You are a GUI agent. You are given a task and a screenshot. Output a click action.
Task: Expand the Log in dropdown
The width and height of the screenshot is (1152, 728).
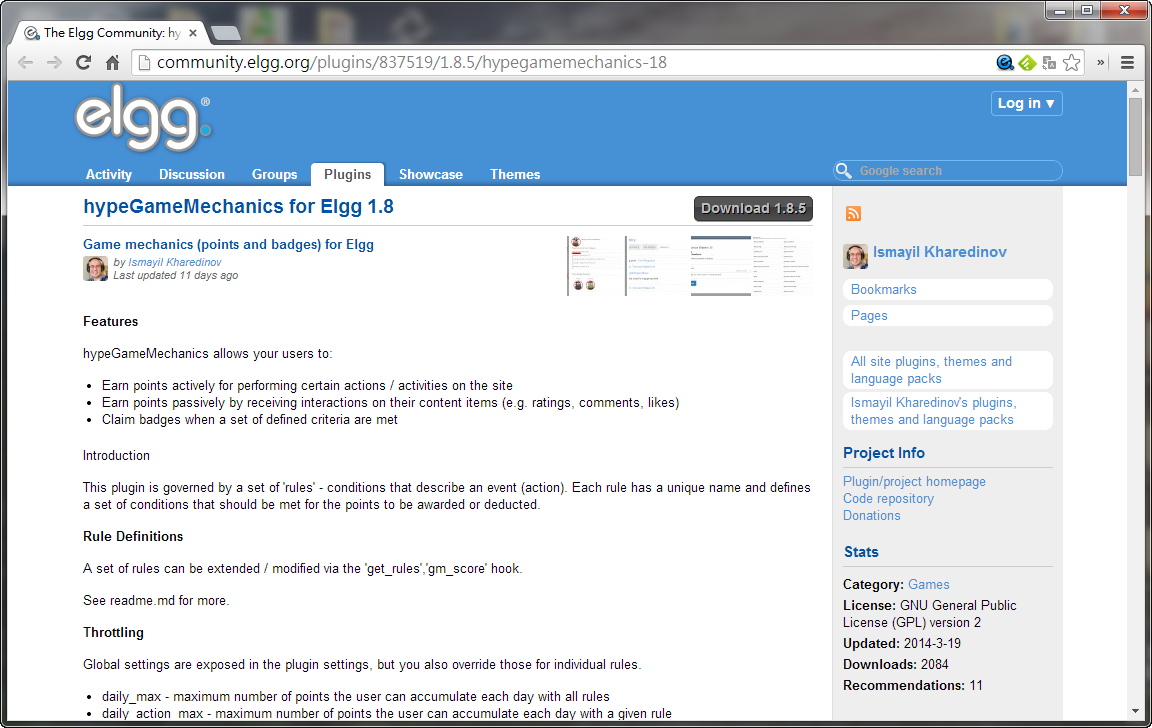pyautogui.click(x=1027, y=103)
